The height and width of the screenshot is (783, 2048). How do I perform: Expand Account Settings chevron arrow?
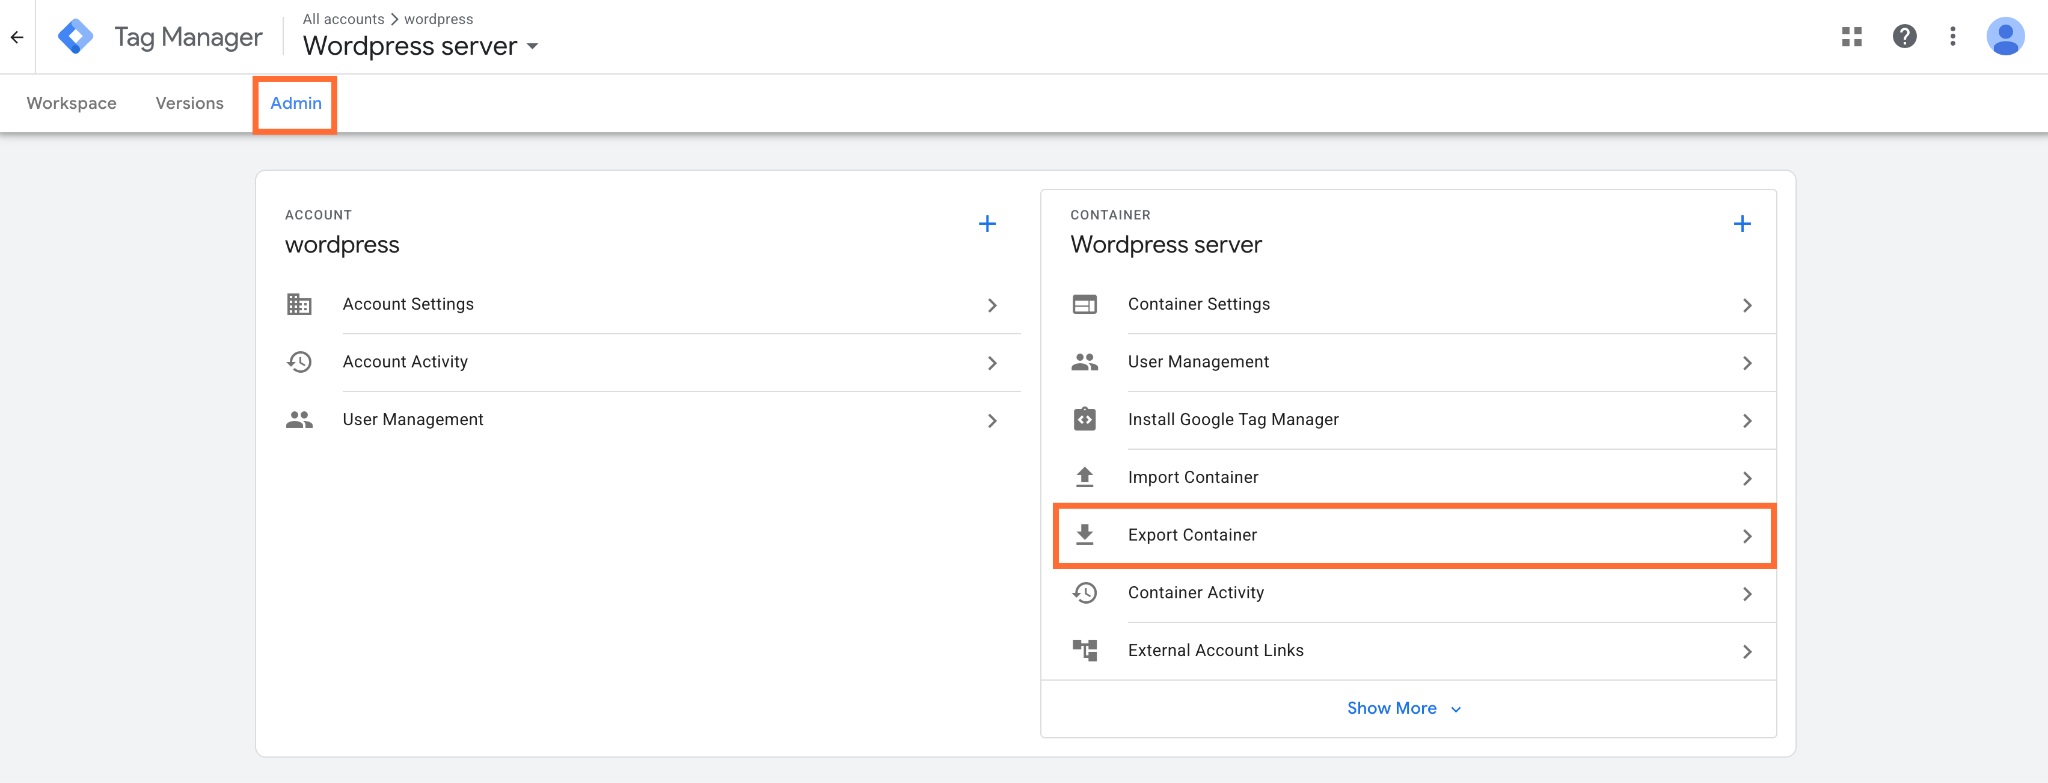tap(992, 305)
